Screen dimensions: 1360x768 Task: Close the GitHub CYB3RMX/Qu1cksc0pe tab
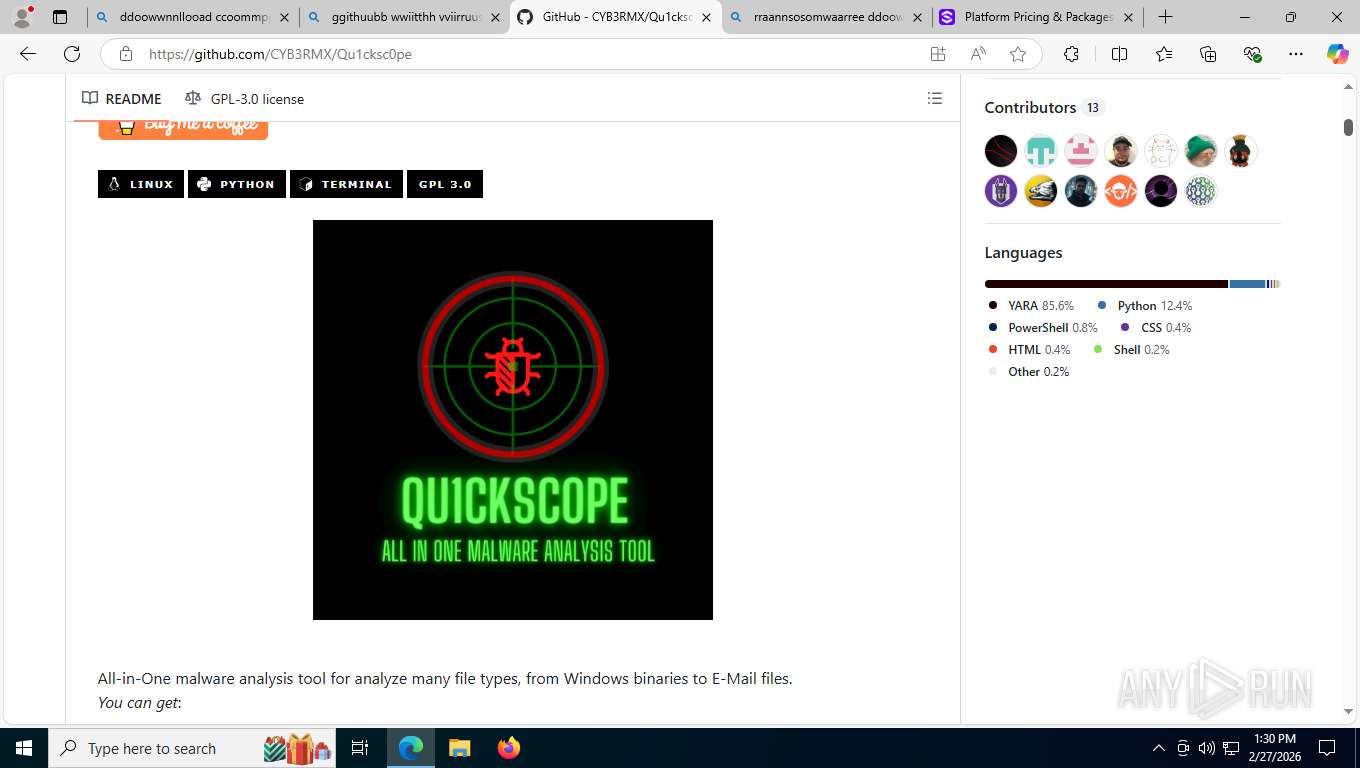click(707, 17)
